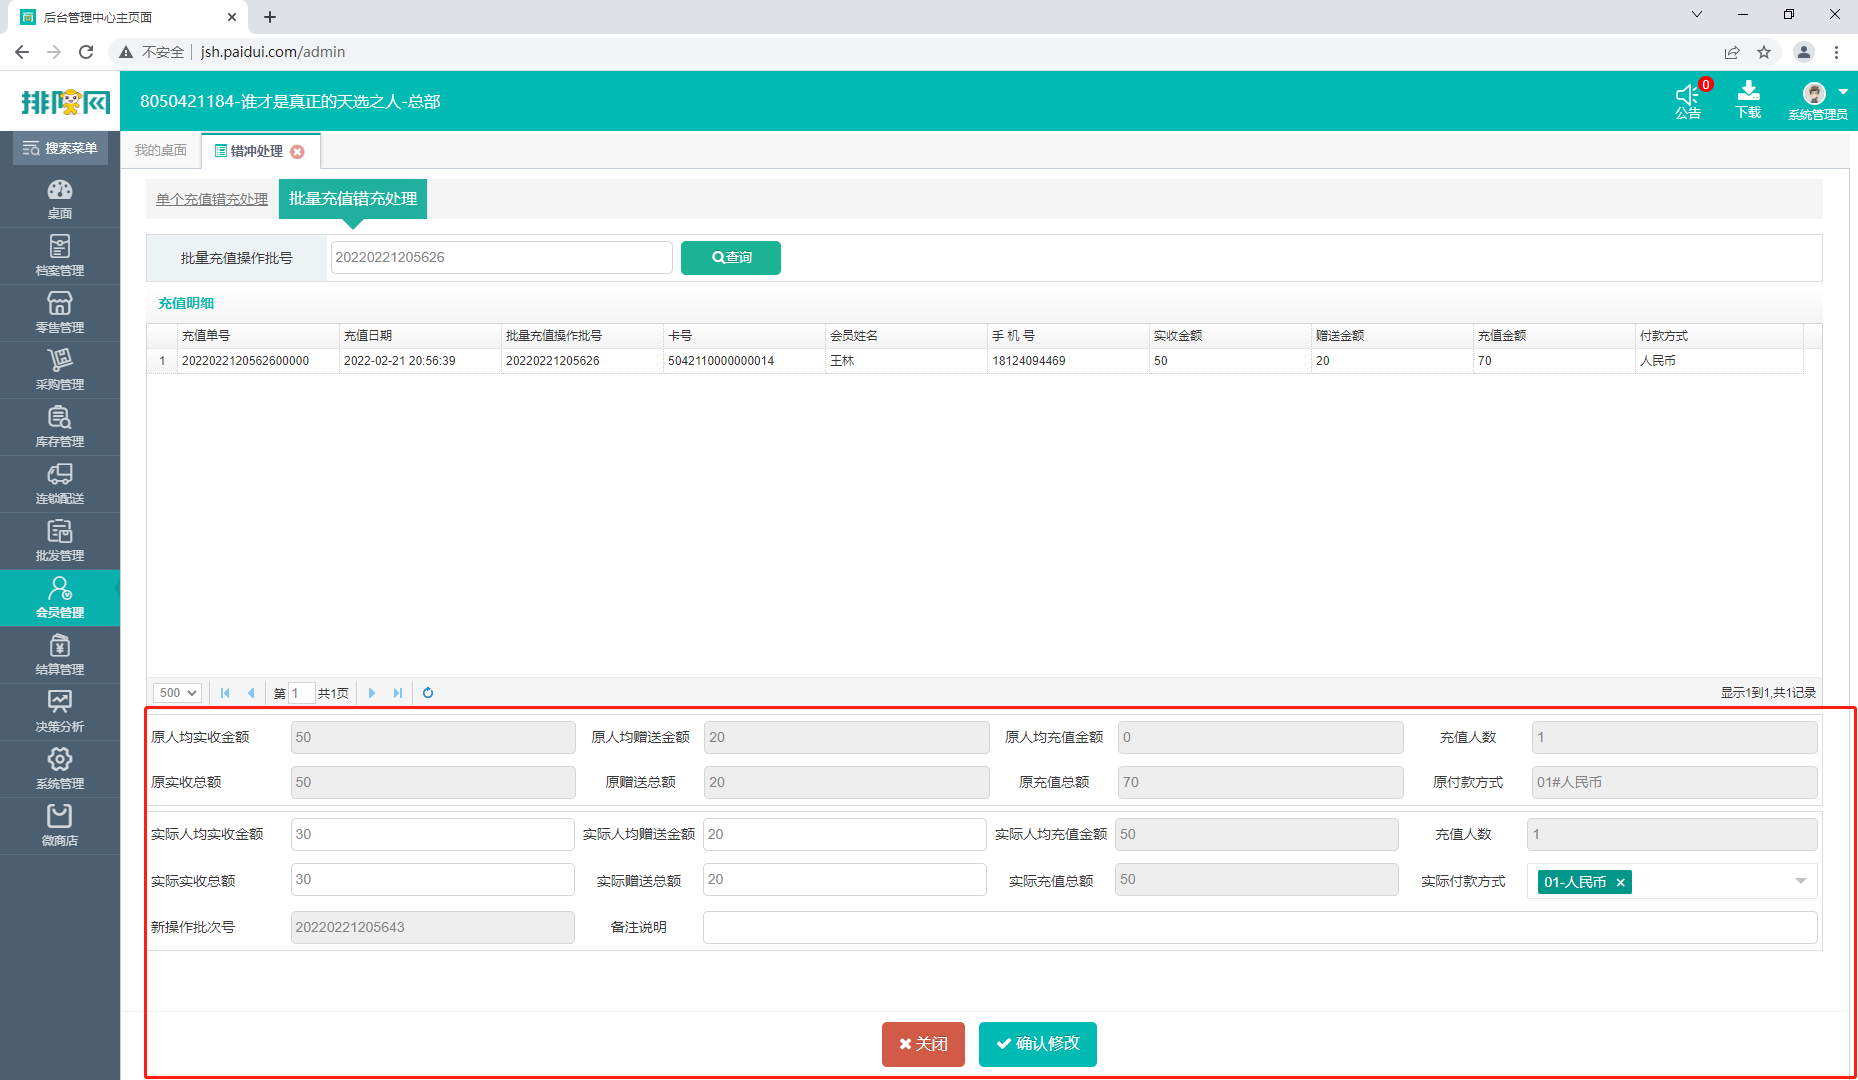Click the 卡号 column header
This screenshot has height=1080, width=1858.
(x=744, y=336)
